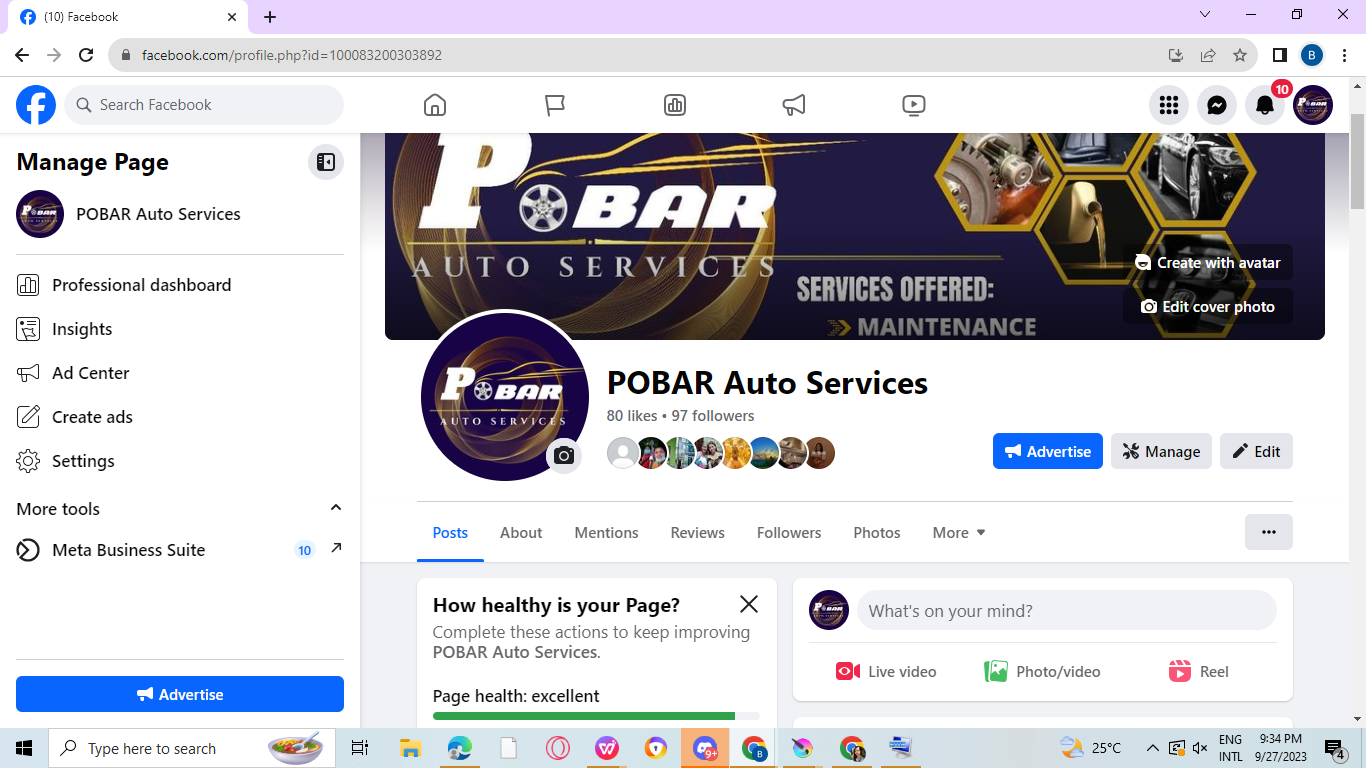This screenshot has height=768, width=1366.
Task: Expand the More tab dropdown
Action: pyautogui.click(x=959, y=533)
